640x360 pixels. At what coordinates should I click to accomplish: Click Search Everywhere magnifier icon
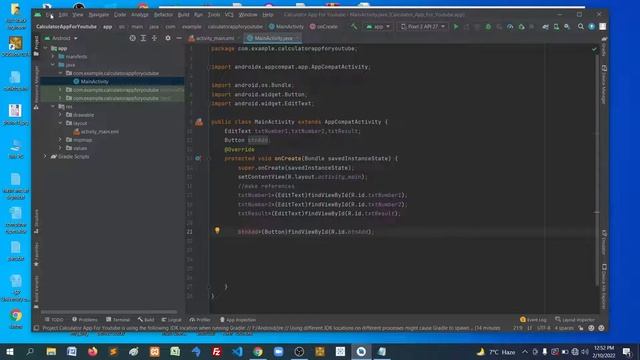tap(580, 27)
